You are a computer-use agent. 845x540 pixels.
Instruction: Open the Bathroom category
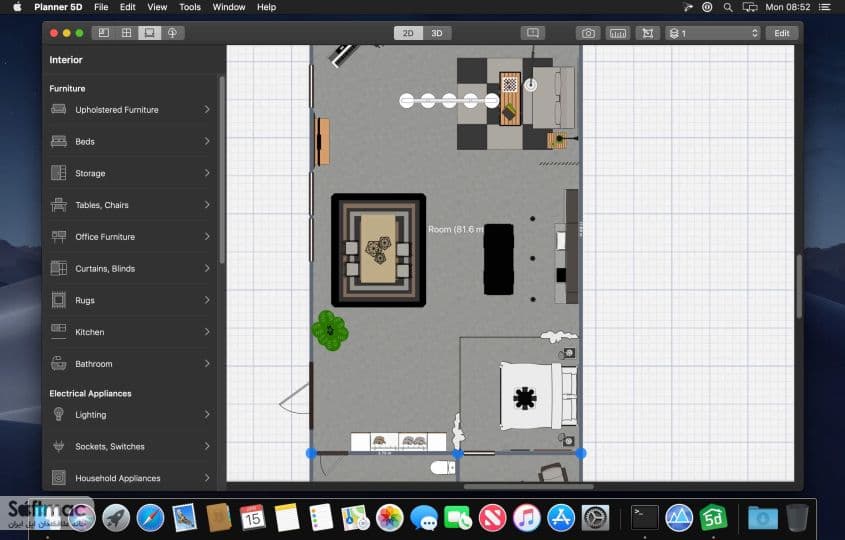pyautogui.click(x=130, y=364)
